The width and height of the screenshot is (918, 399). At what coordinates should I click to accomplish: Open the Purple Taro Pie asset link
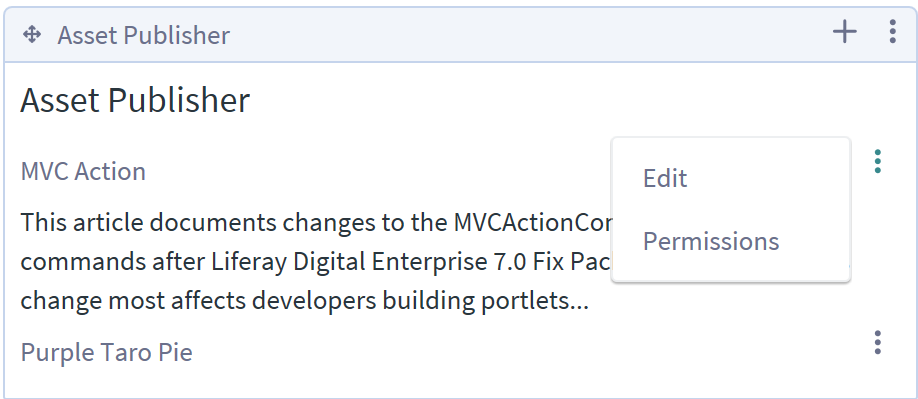(107, 352)
